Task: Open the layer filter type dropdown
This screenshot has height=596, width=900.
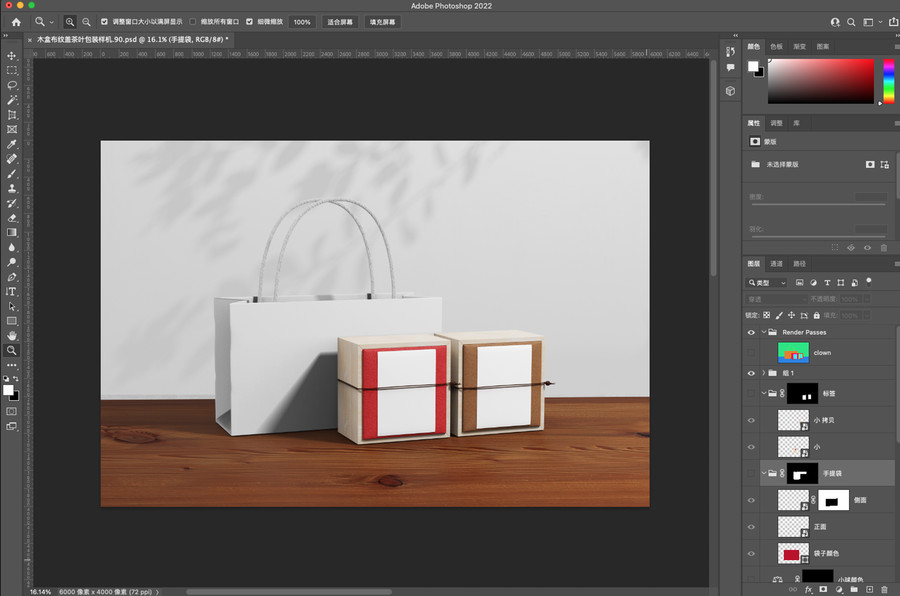Action: click(766, 282)
